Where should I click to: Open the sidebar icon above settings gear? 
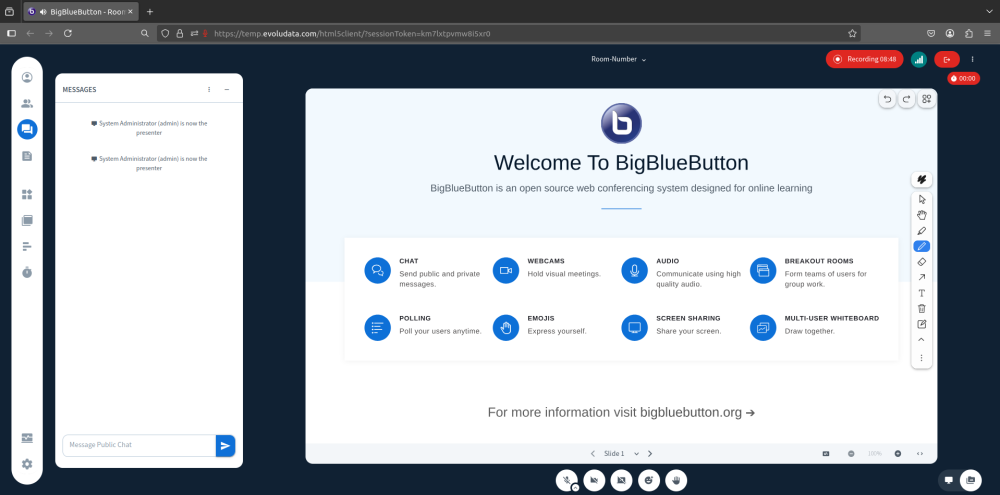point(27,438)
